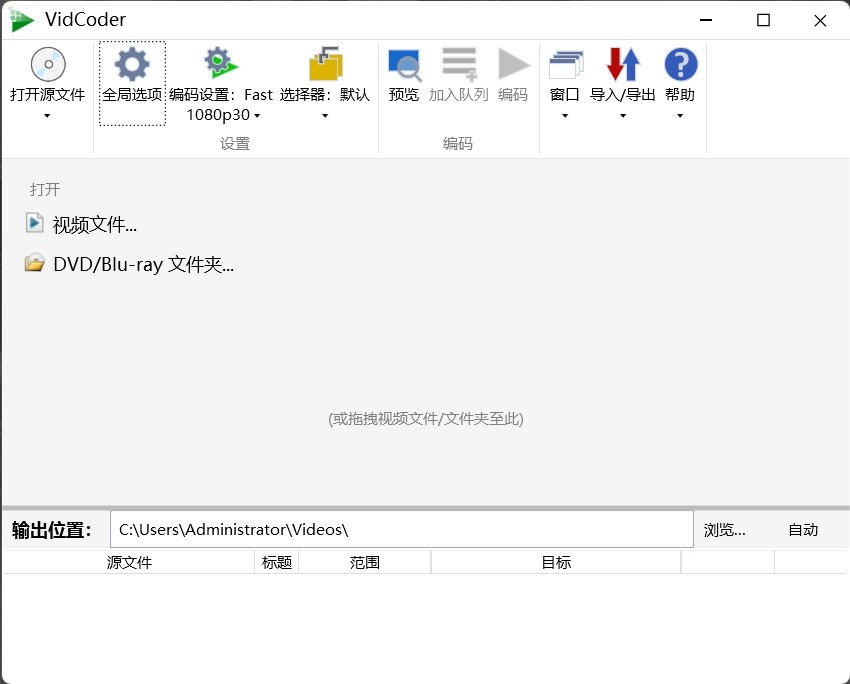The width and height of the screenshot is (850, 684).
Task: Click the output location path field
Action: [402, 529]
